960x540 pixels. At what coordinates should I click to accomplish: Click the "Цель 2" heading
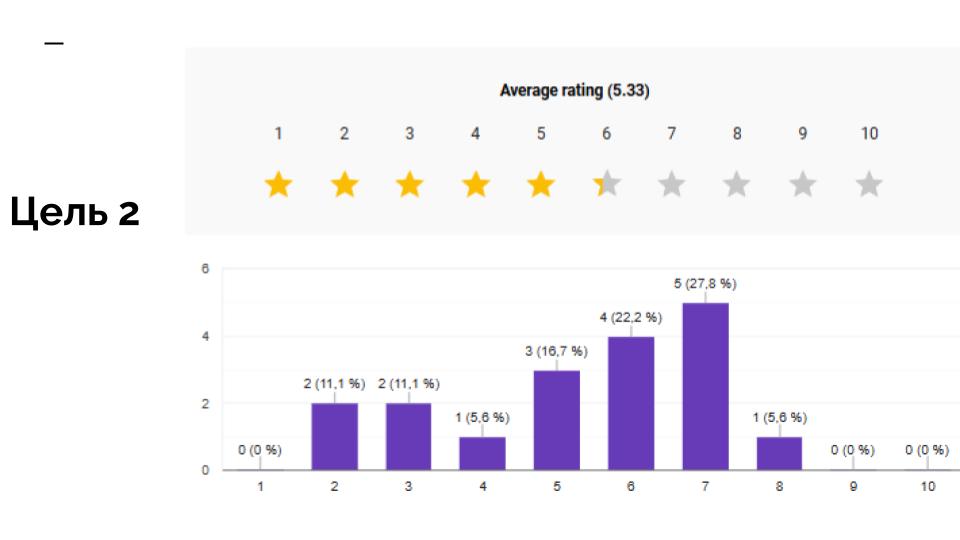coord(76,213)
